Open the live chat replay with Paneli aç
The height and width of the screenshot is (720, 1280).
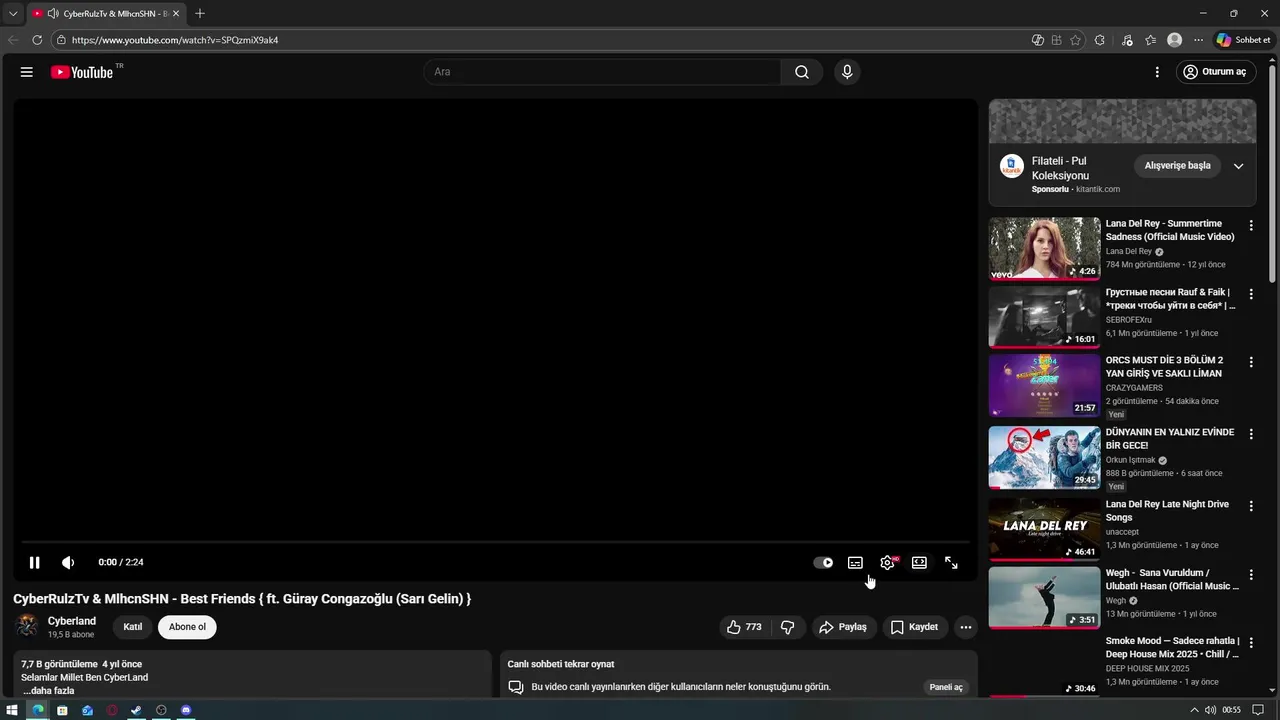[946, 687]
